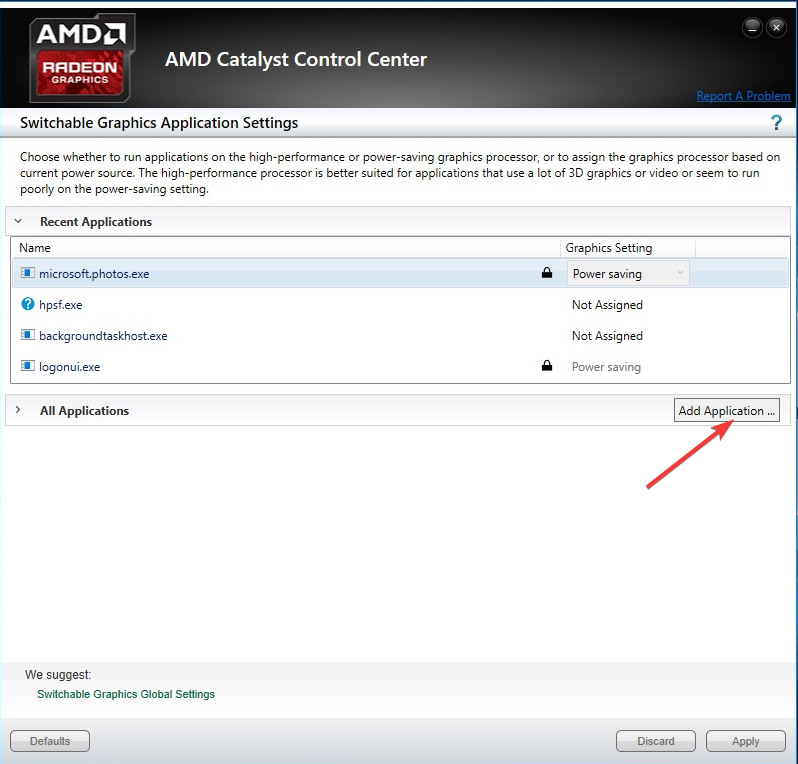798x764 pixels.
Task: Open the Power saving dropdown for microsoft.photos.exe
Action: [628, 273]
